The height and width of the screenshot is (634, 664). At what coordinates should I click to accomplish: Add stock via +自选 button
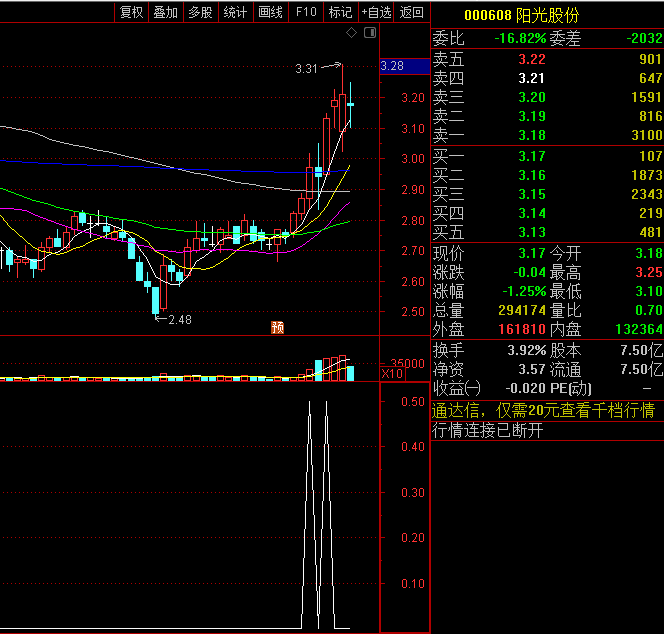pyautogui.click(x=376, y=12)
